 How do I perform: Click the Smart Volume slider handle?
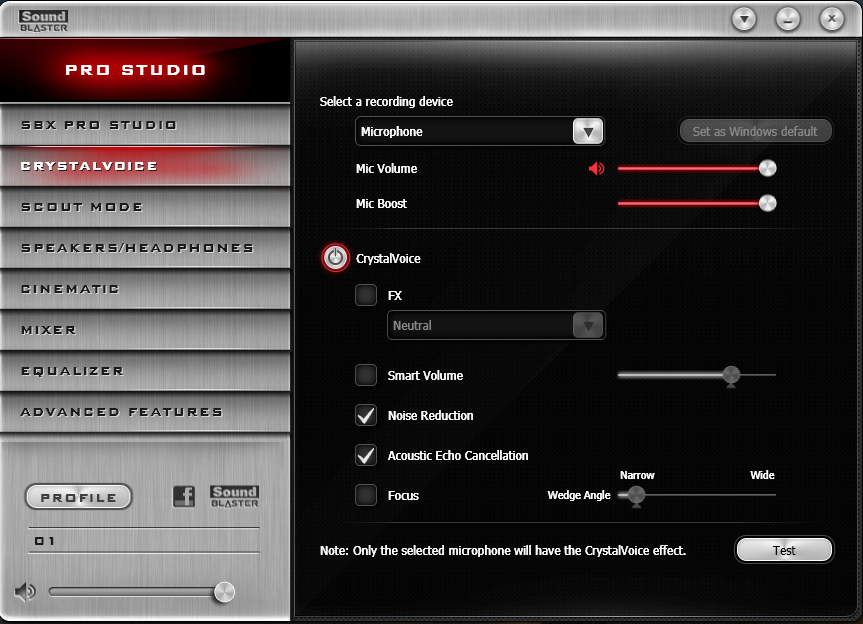point(731,375)
